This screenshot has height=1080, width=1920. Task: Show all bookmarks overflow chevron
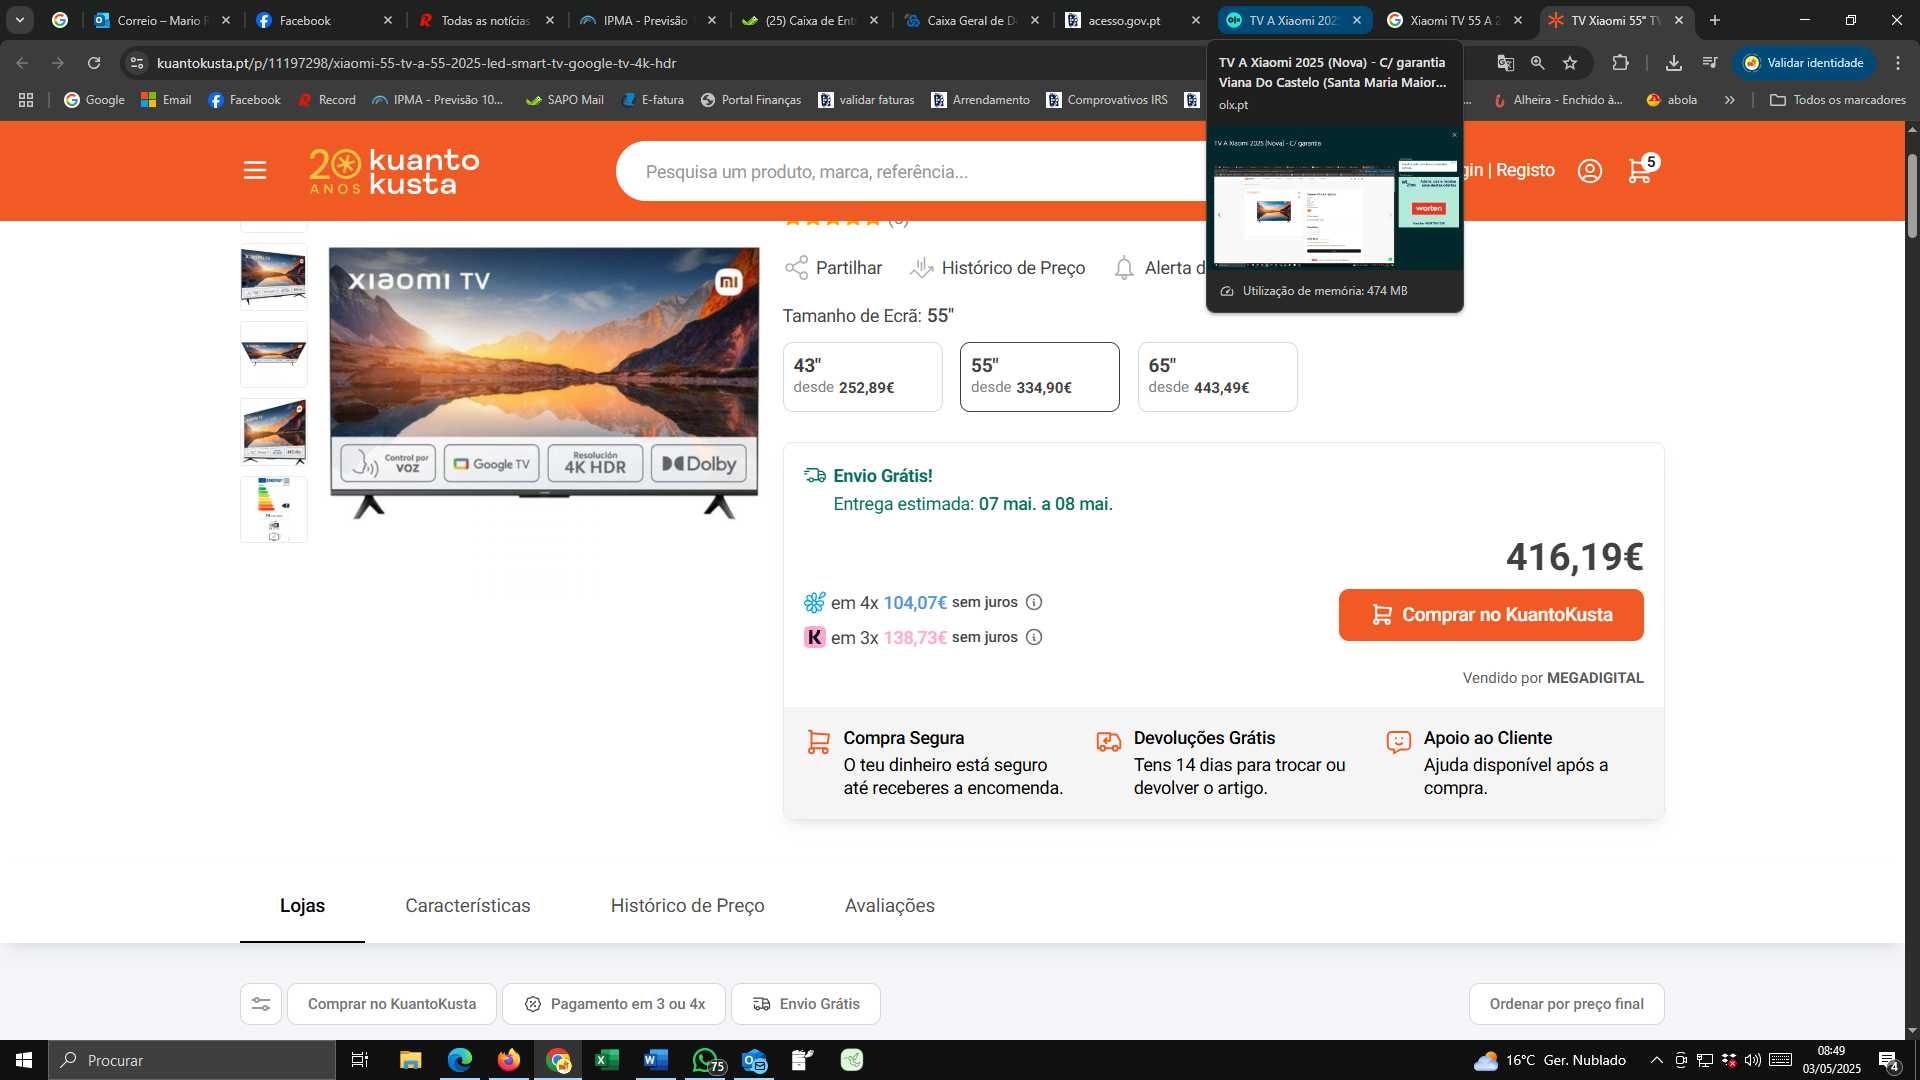(x=1730, y=100)
